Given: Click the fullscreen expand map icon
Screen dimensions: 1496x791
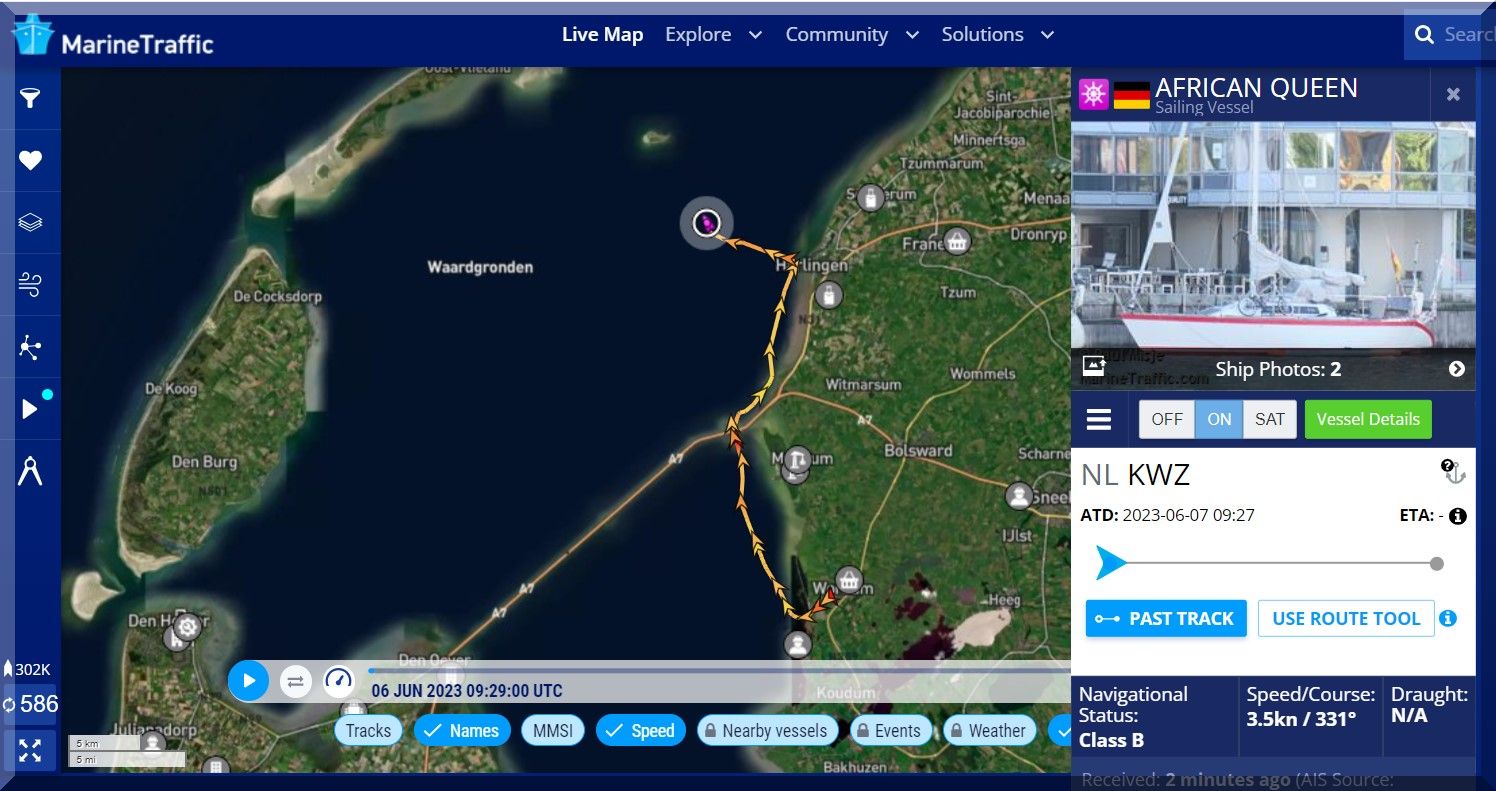Looking at the screenshot, I should (30, 750).
